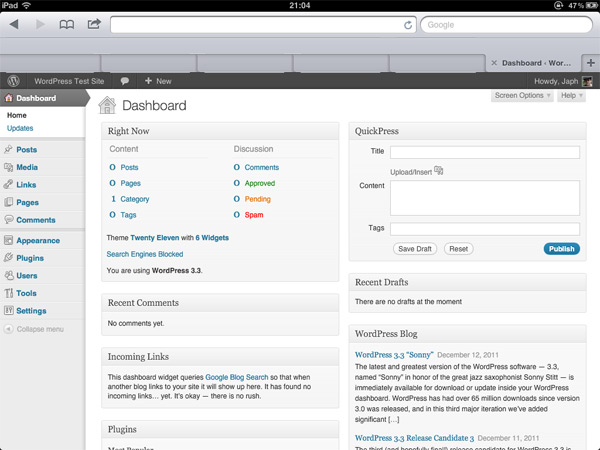
Task: Open the 6 Widgets link
Action: coord(212,238)
